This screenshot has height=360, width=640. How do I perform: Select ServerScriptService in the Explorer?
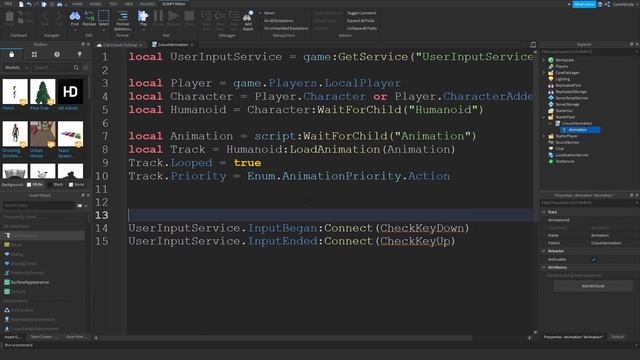pyautogui.click(x=572, y=98)
